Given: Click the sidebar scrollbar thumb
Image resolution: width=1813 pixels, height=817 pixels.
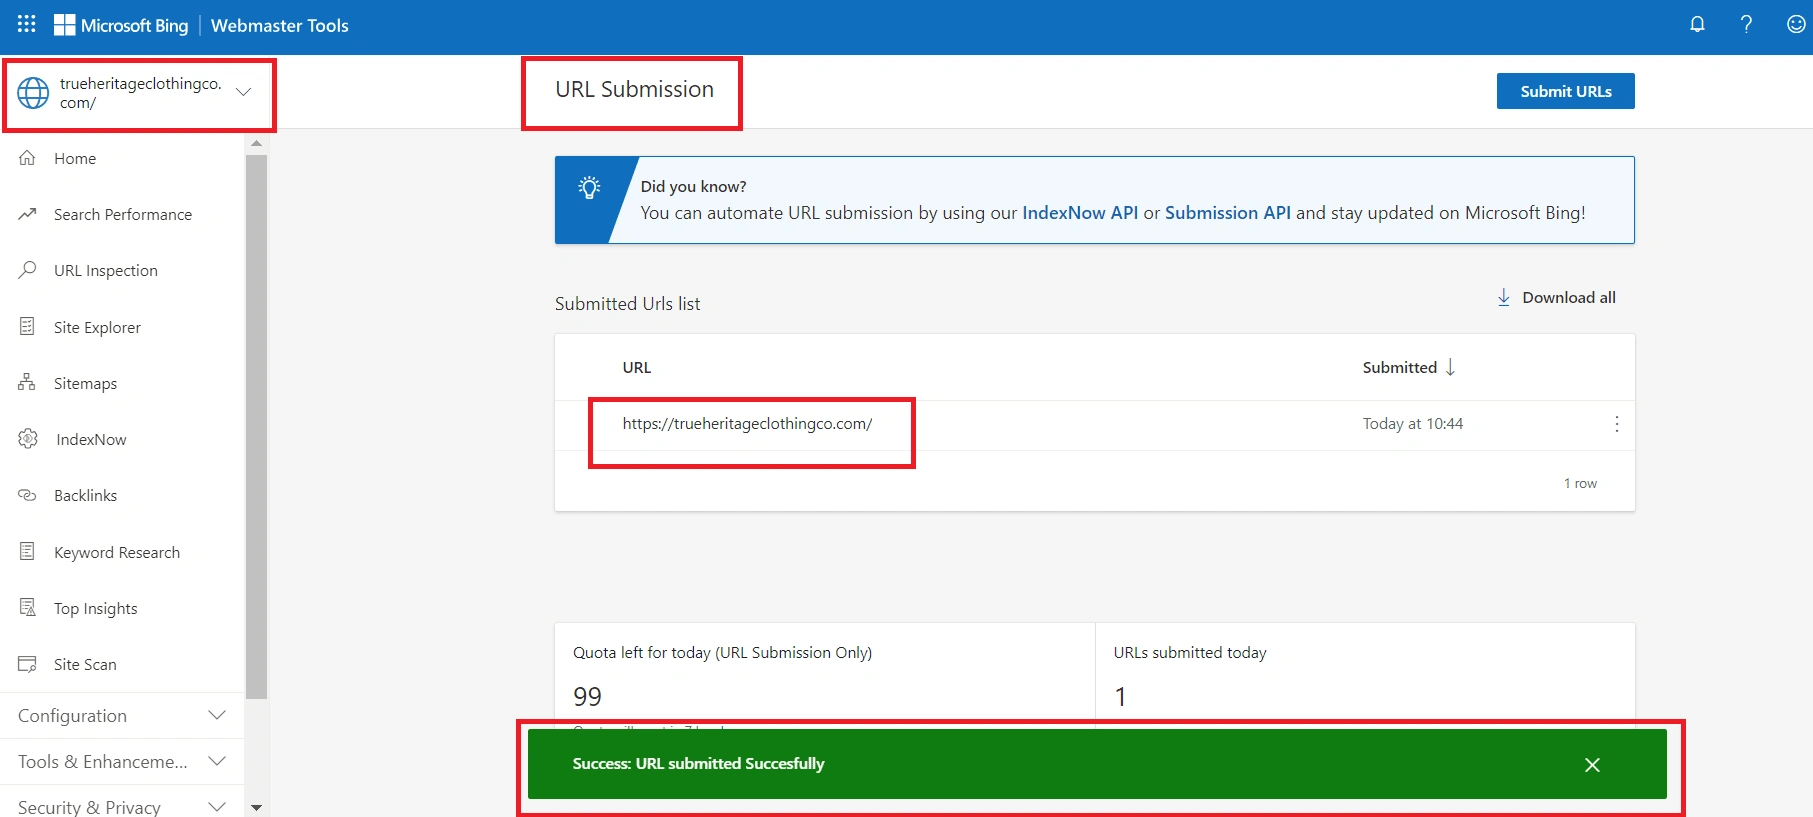Looking at the screenshot, I should click(x=256, y=426).
